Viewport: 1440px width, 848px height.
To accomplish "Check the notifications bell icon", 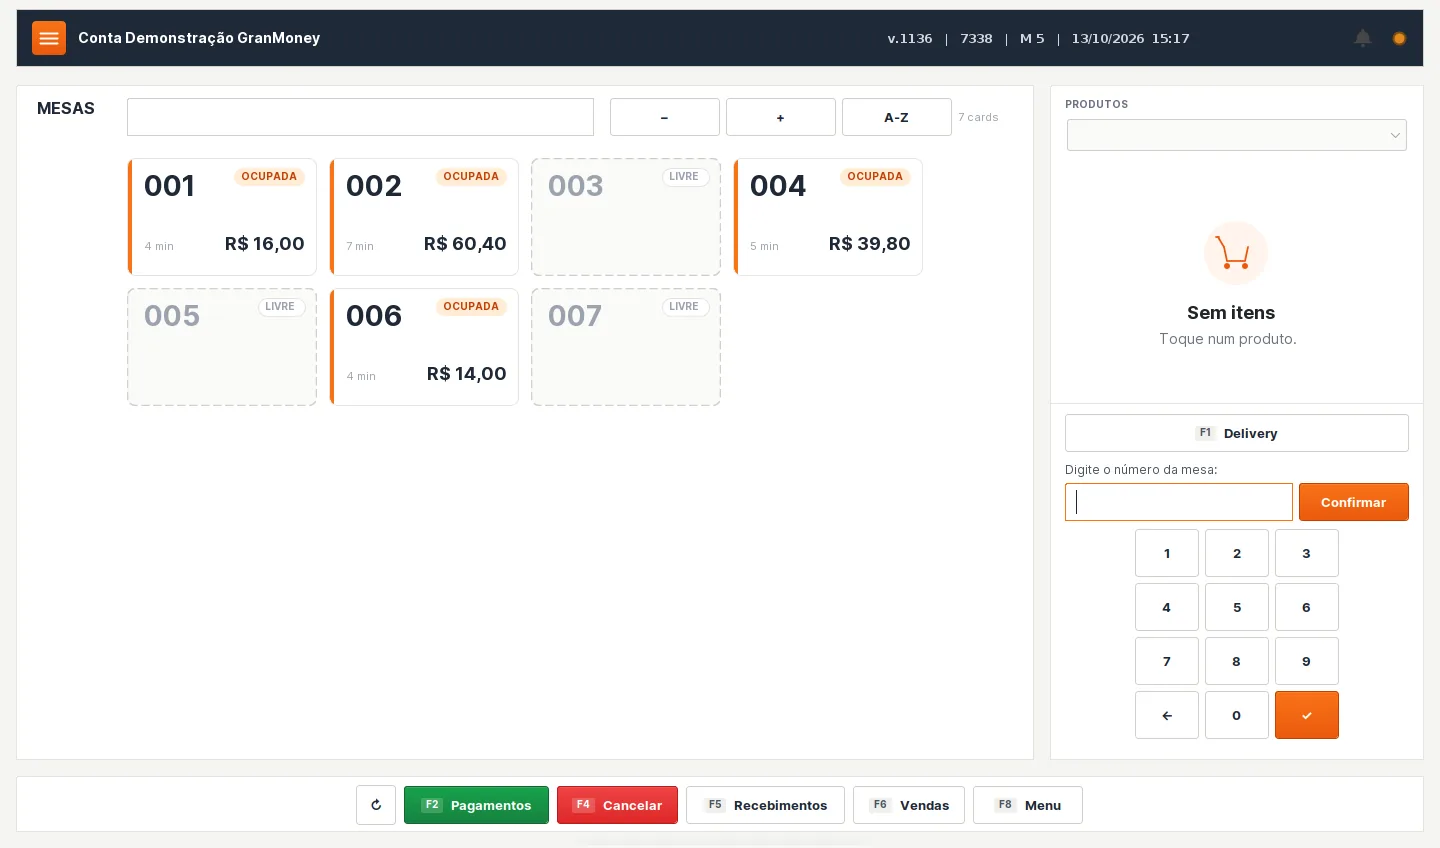I will (1363, 38).
